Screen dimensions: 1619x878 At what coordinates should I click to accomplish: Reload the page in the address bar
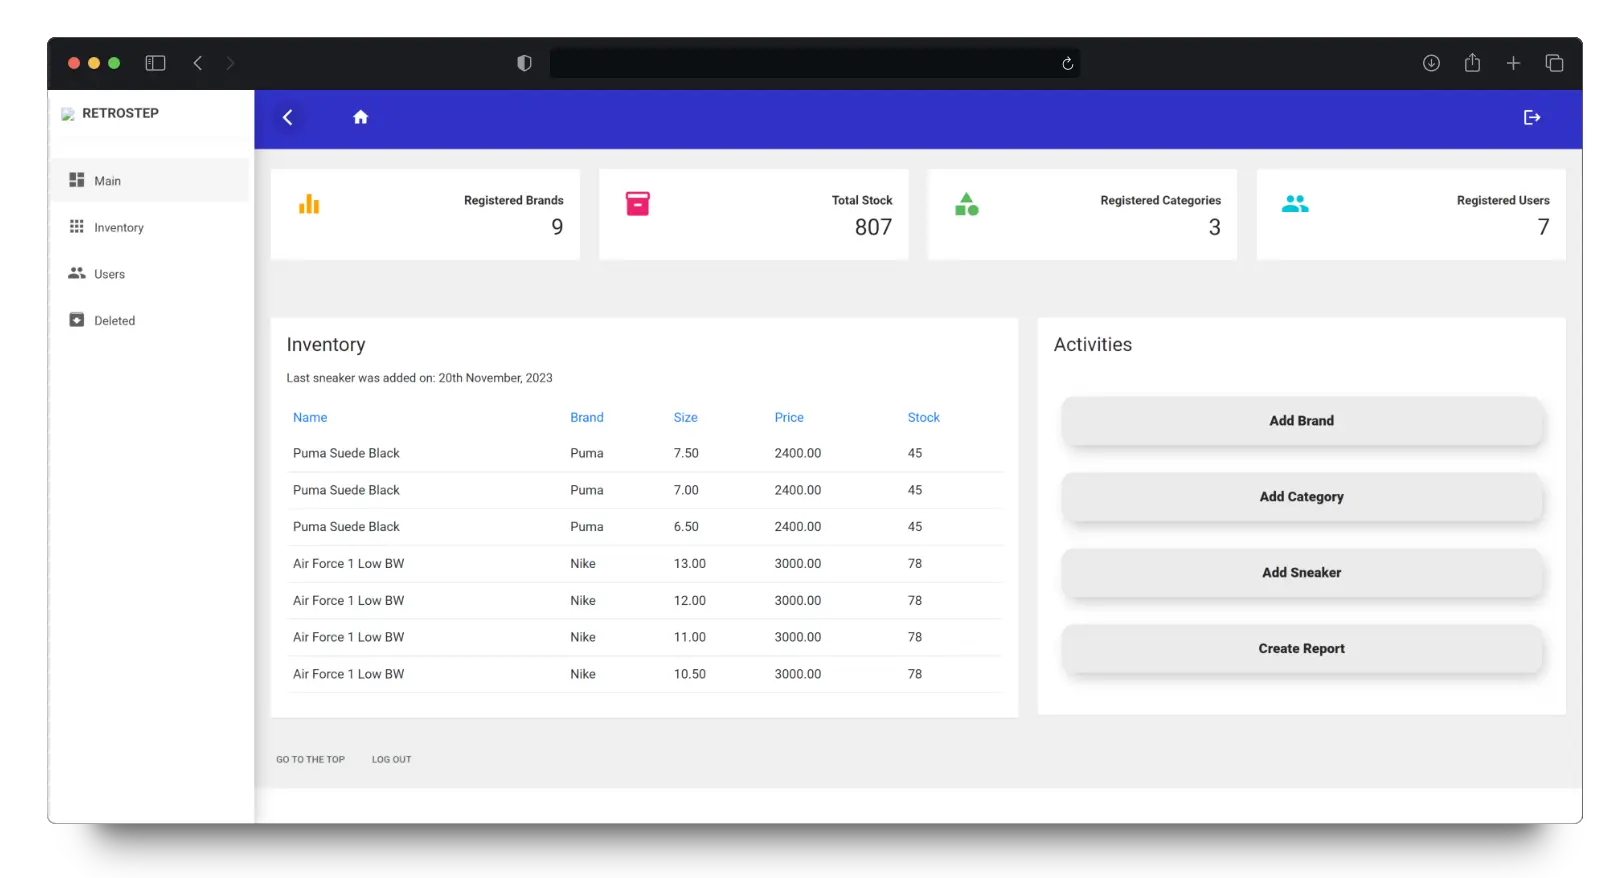(1067, 63)
